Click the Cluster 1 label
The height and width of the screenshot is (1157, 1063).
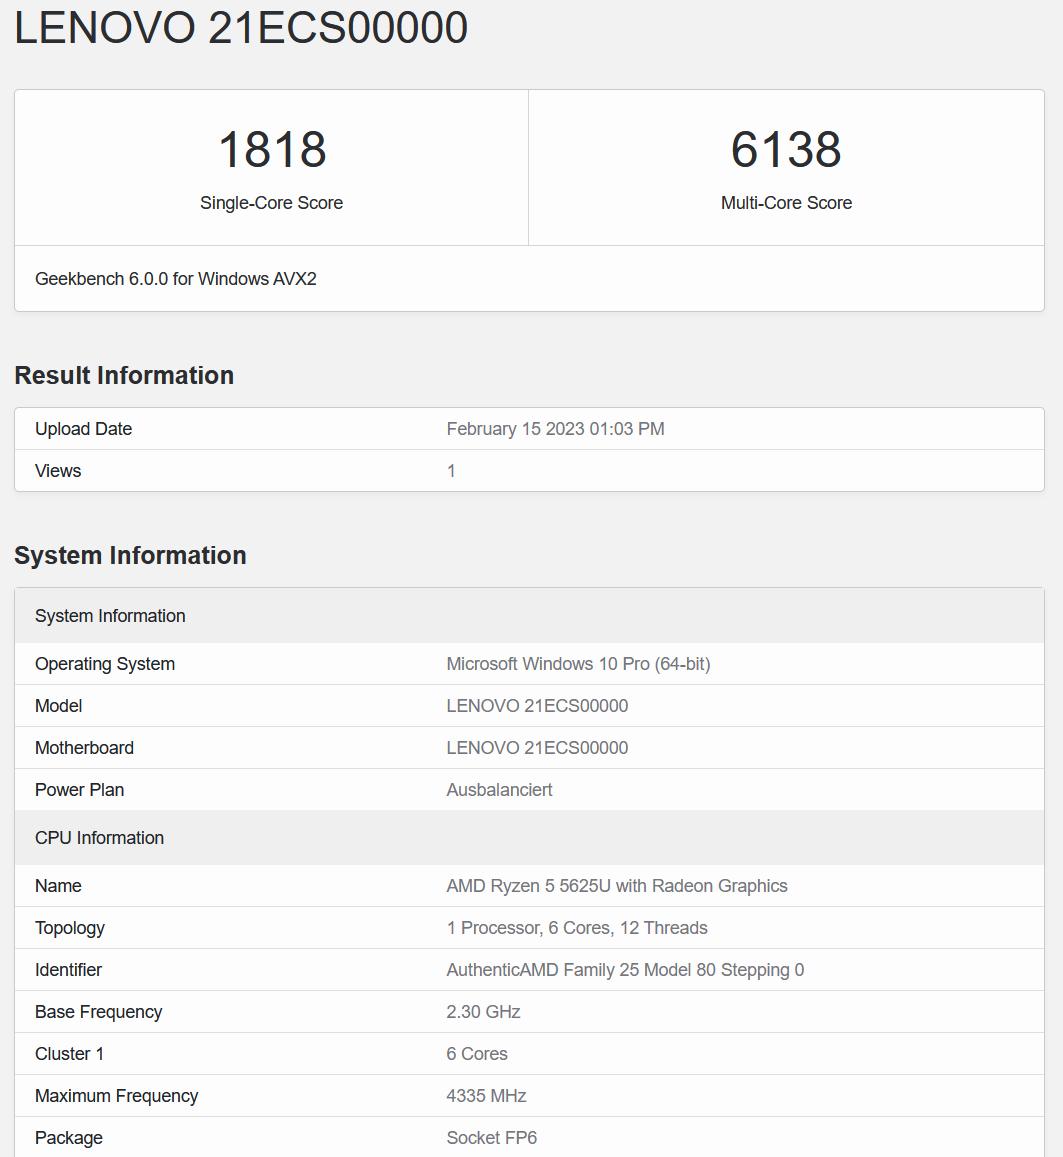(69, 1054)
